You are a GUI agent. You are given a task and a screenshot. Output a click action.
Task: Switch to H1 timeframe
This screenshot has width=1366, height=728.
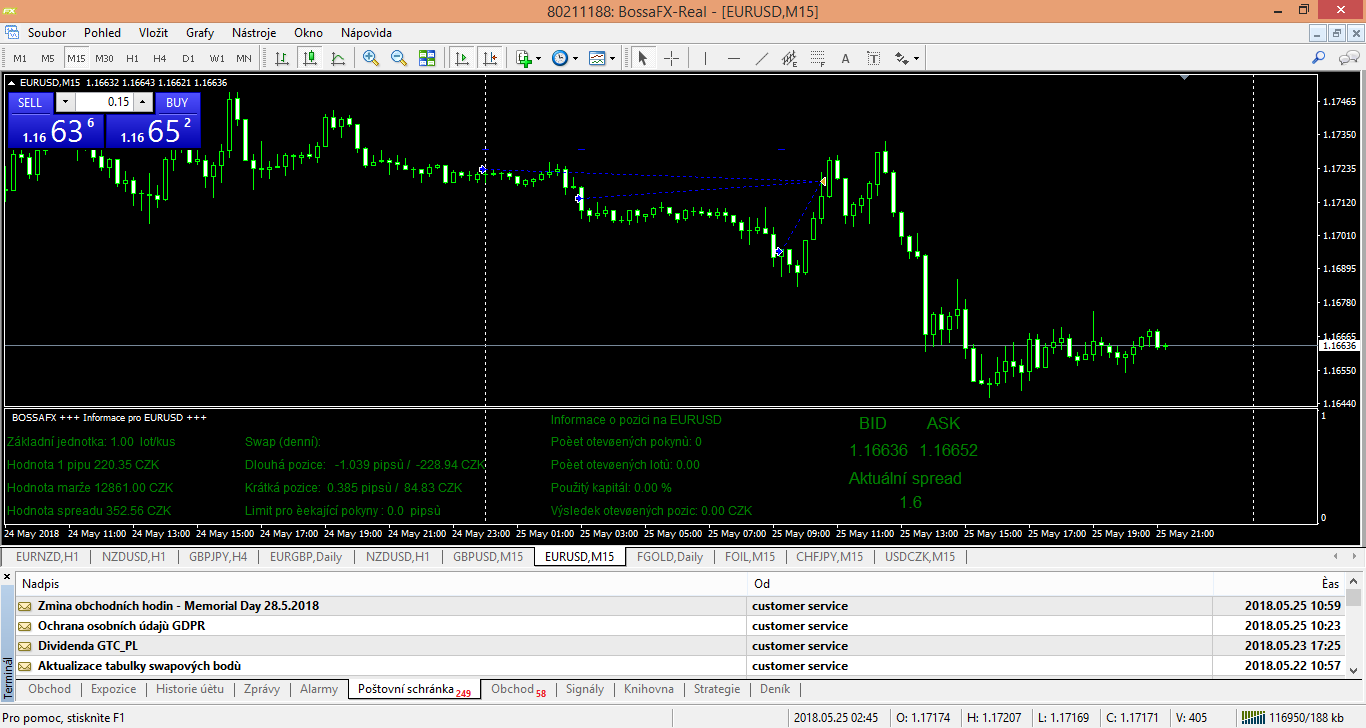click(132, 58)
